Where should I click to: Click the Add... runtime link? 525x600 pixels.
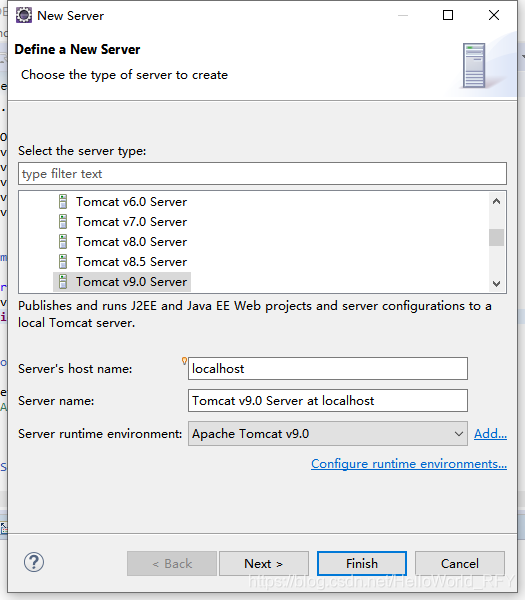(x=491, y=434)
